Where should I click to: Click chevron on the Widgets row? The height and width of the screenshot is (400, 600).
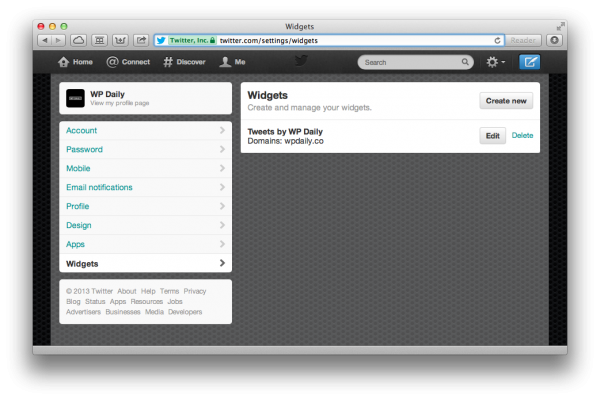pyautogui.click(x=222, y=263)
